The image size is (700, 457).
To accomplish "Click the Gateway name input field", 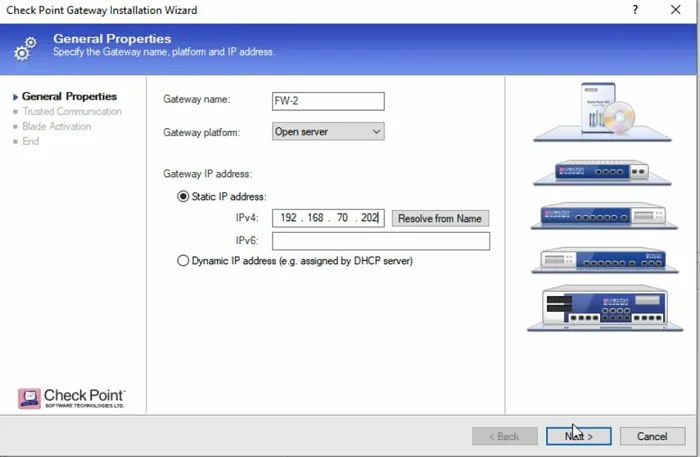I will tap(328, 101).
